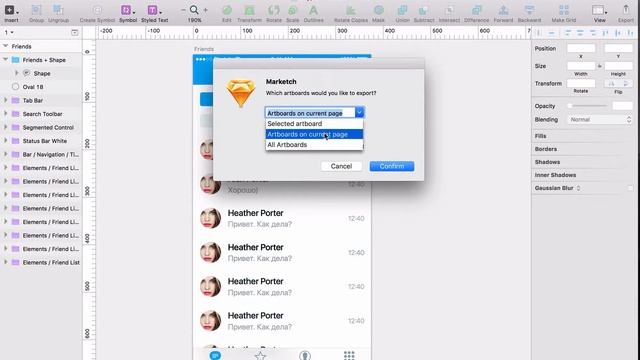Zoom in with the plus button
The height and width of the screenshot is (360, 640).
click(205, 10)
